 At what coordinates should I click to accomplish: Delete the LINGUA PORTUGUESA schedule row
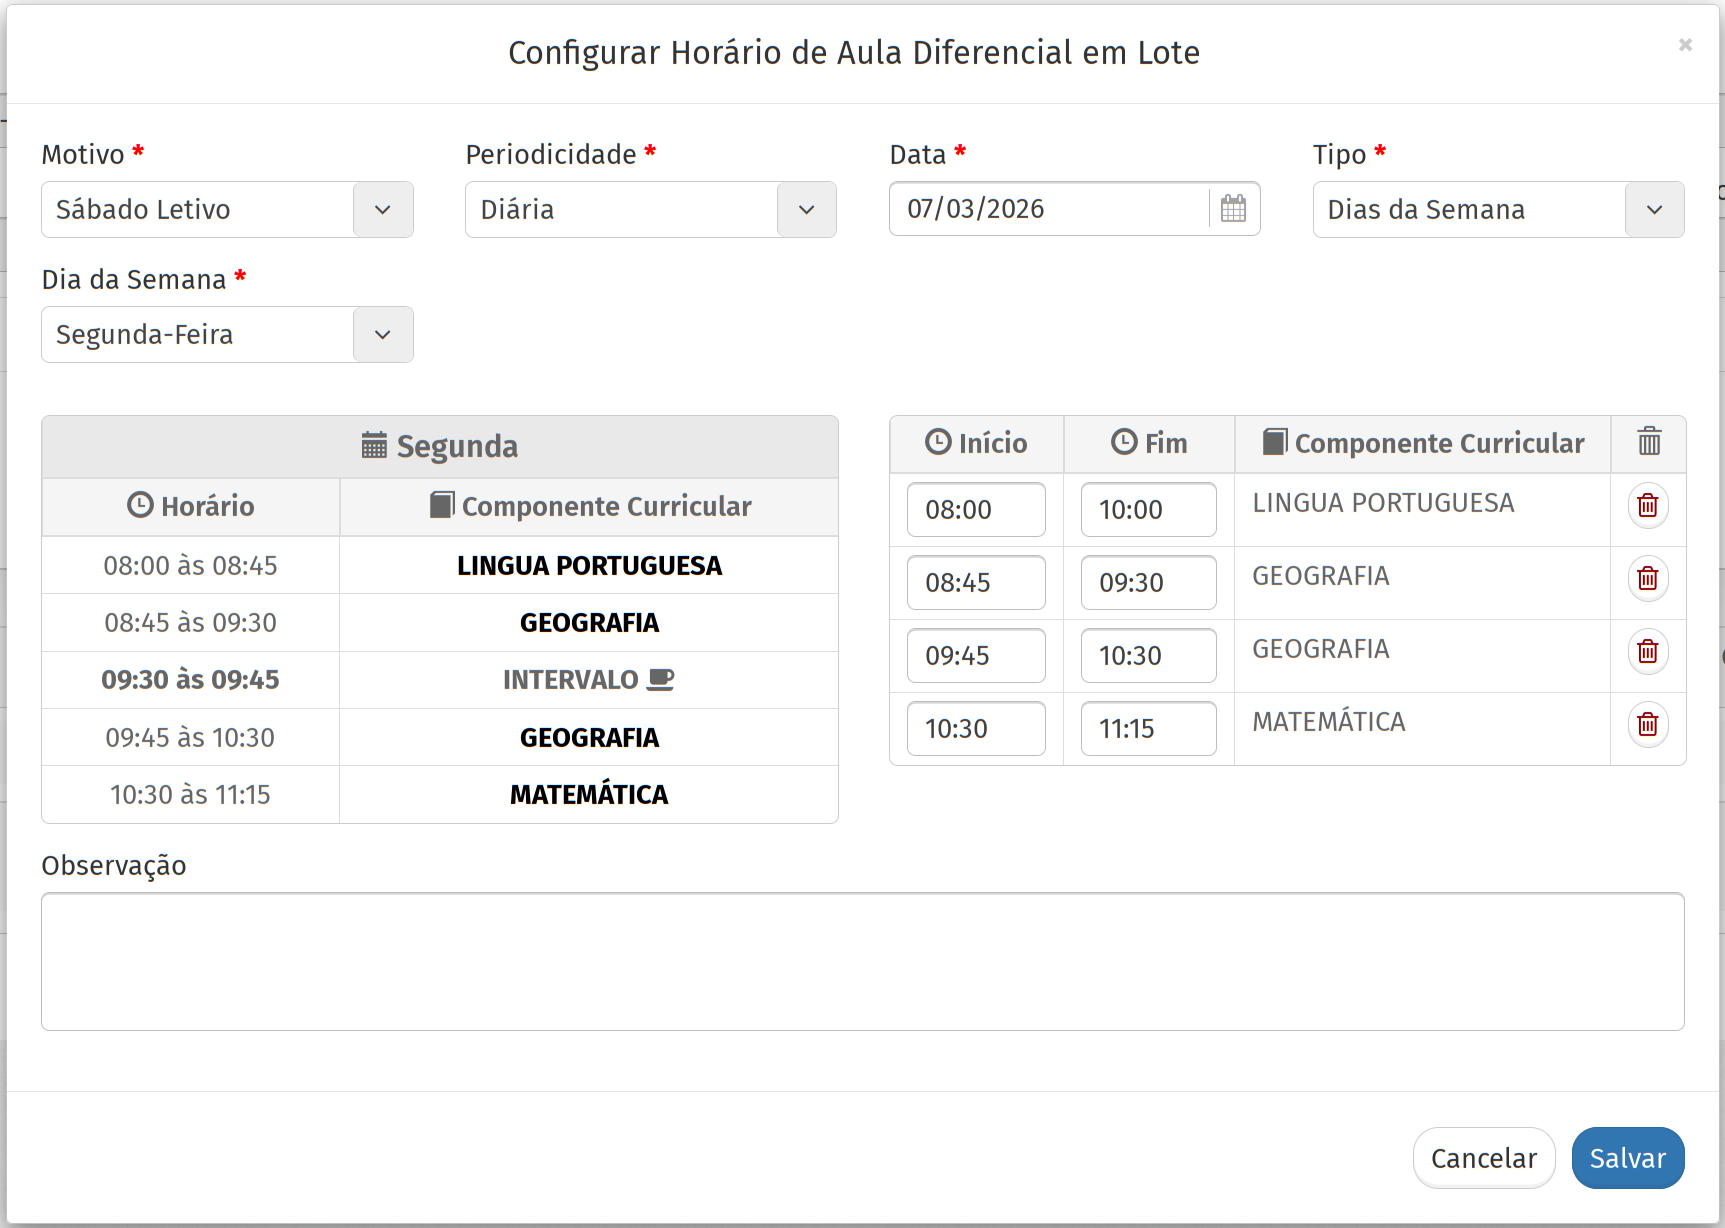point(1647,506)
